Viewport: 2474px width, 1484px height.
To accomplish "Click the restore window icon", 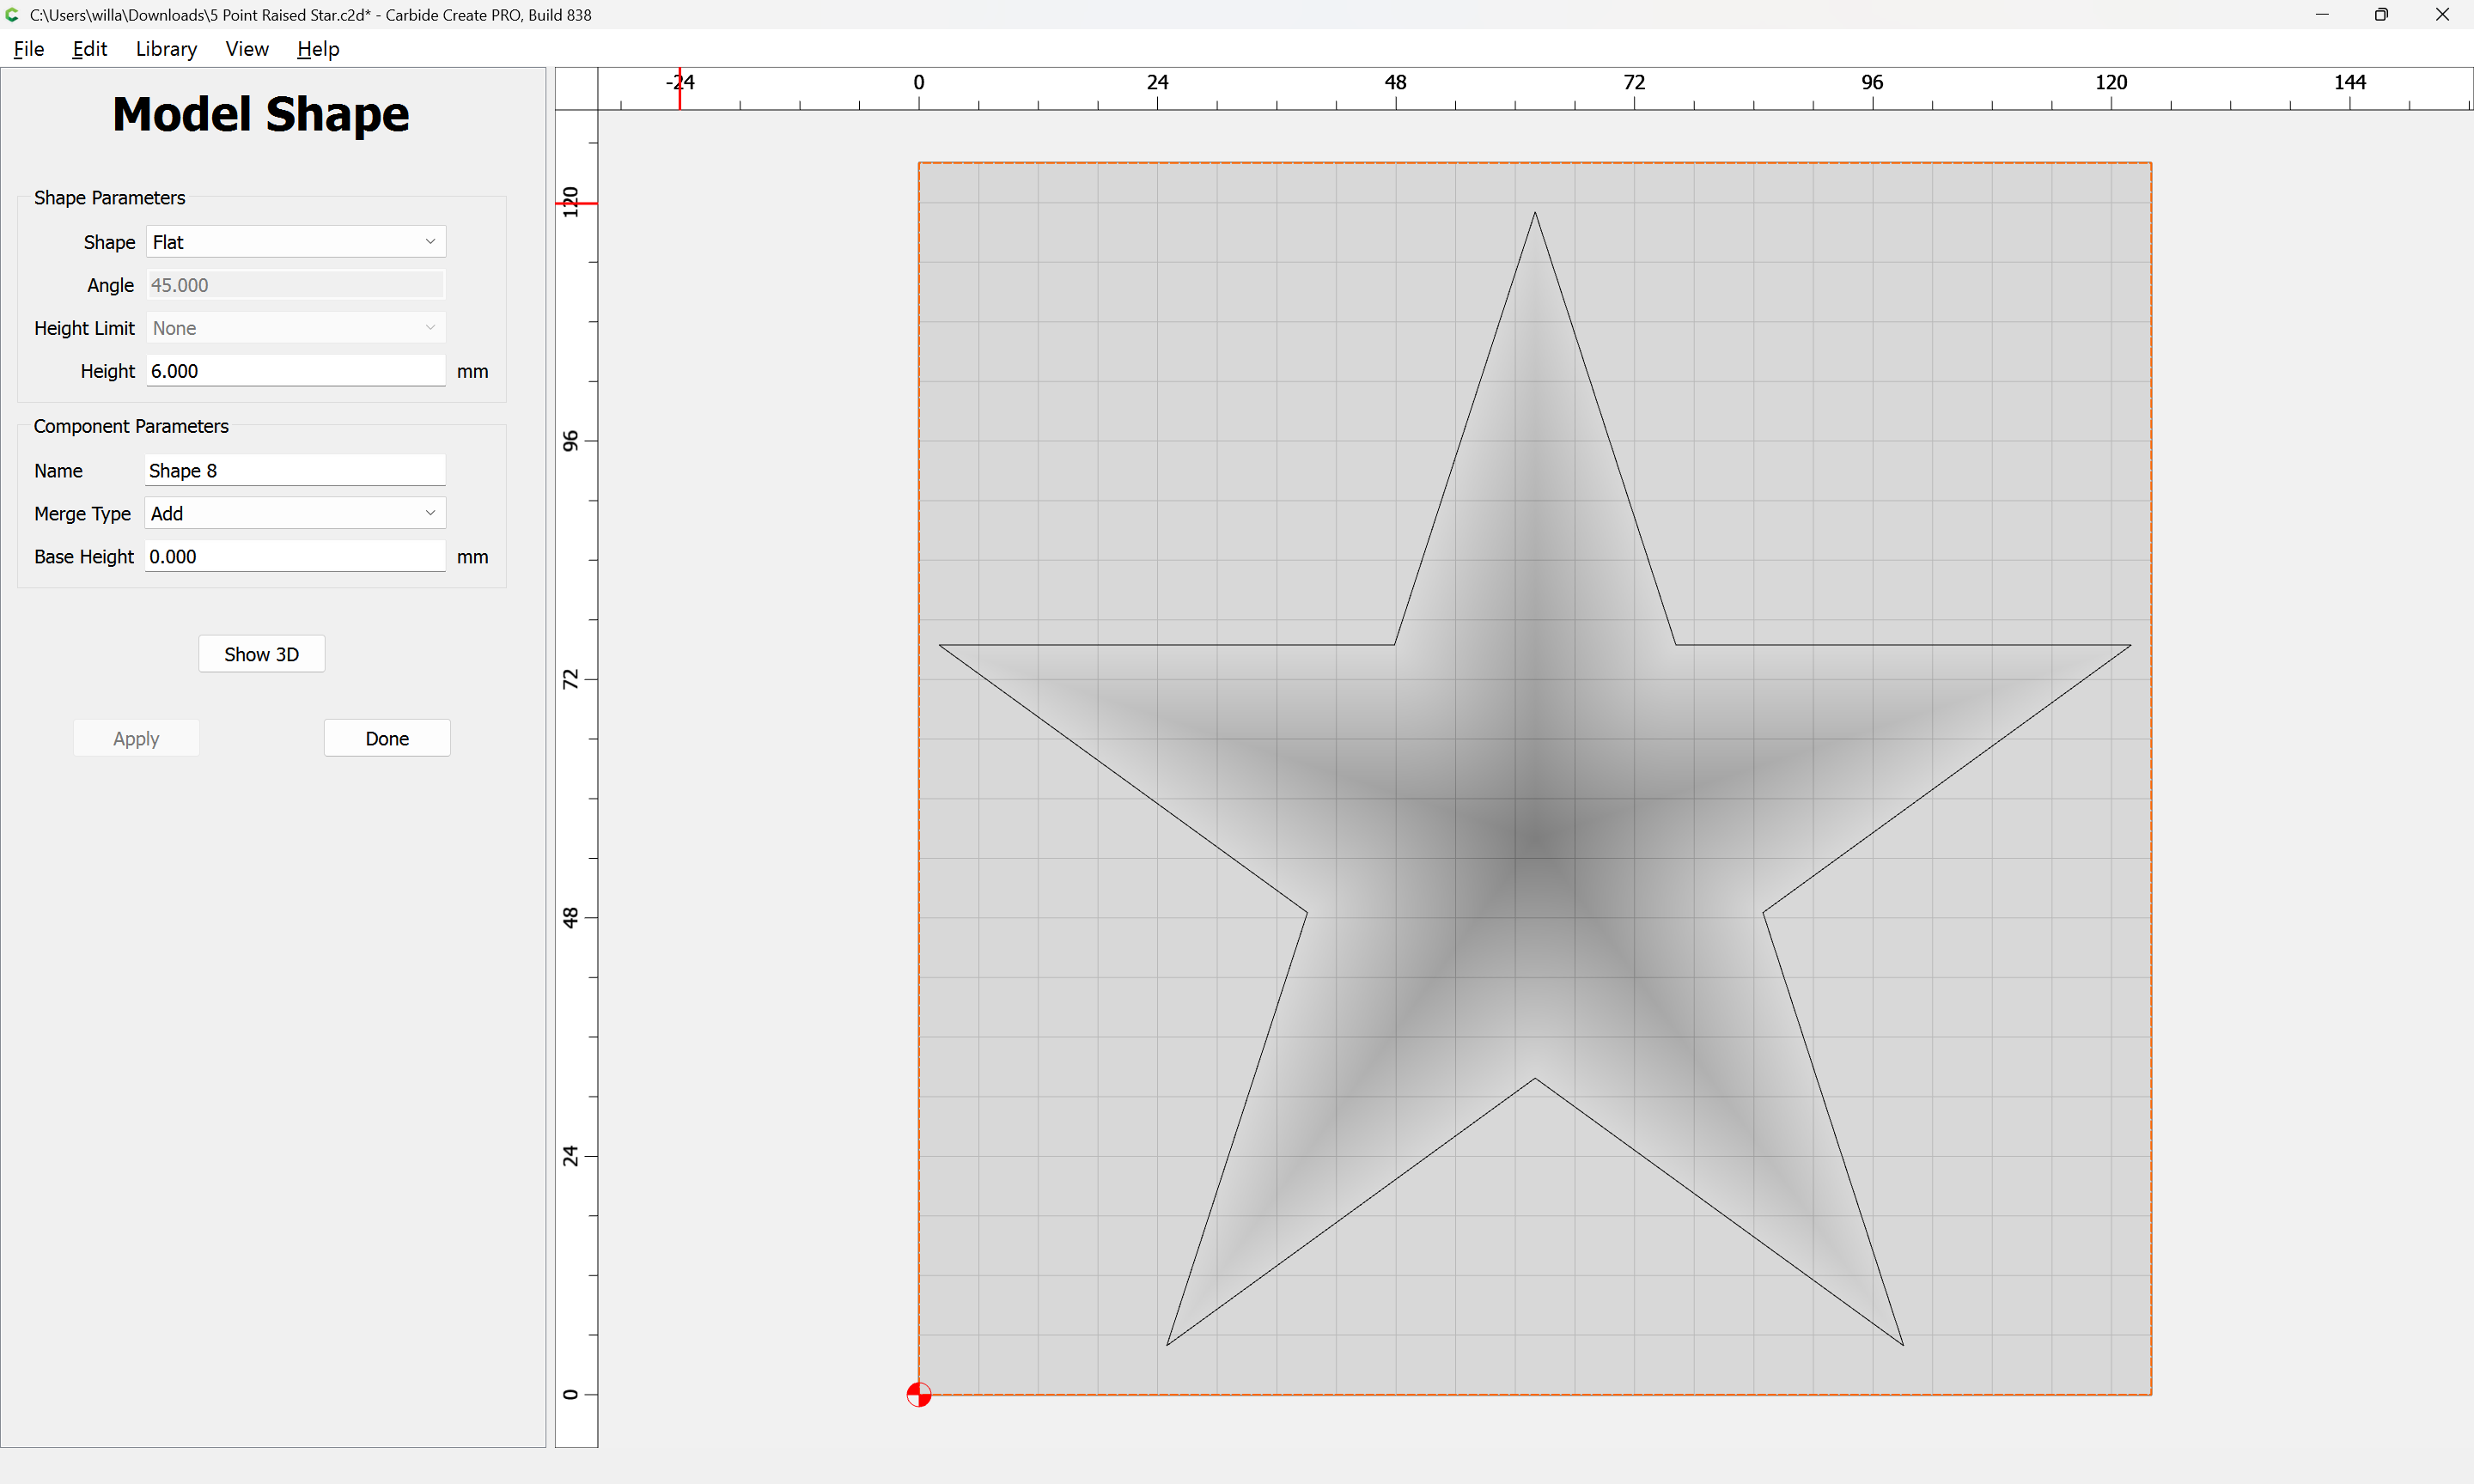I will click(2381, 15).
